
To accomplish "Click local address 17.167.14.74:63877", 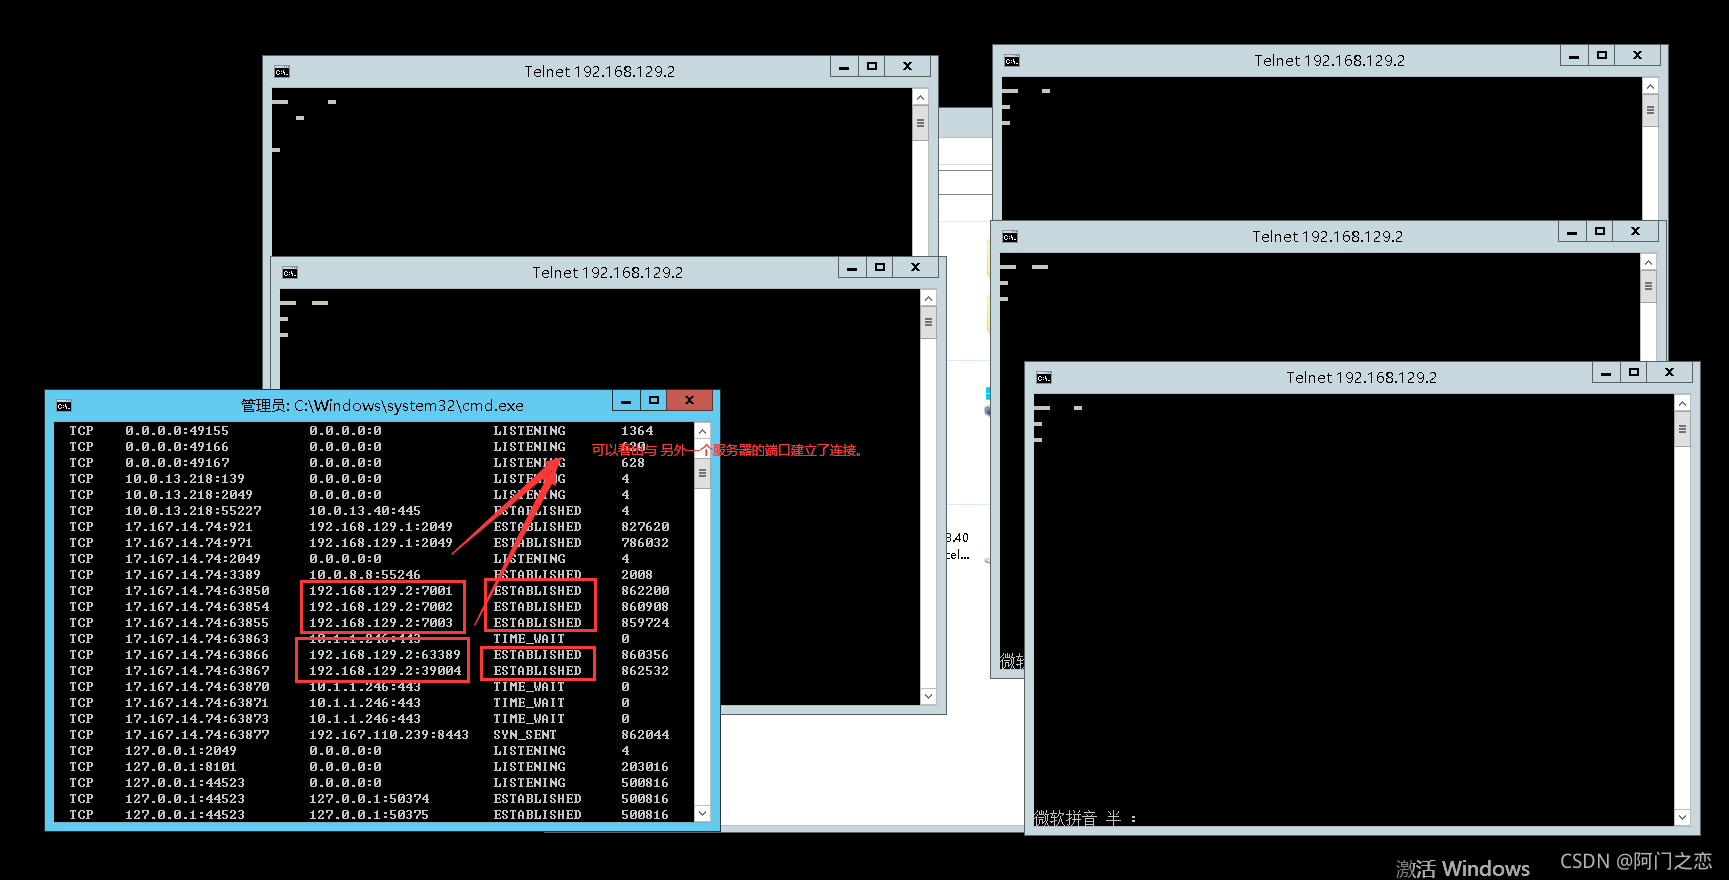I will (197, 735).
